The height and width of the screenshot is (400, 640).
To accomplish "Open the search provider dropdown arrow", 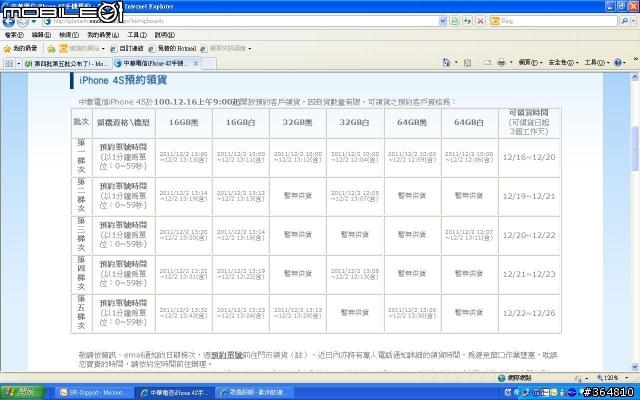I will (x=633, y=21).
